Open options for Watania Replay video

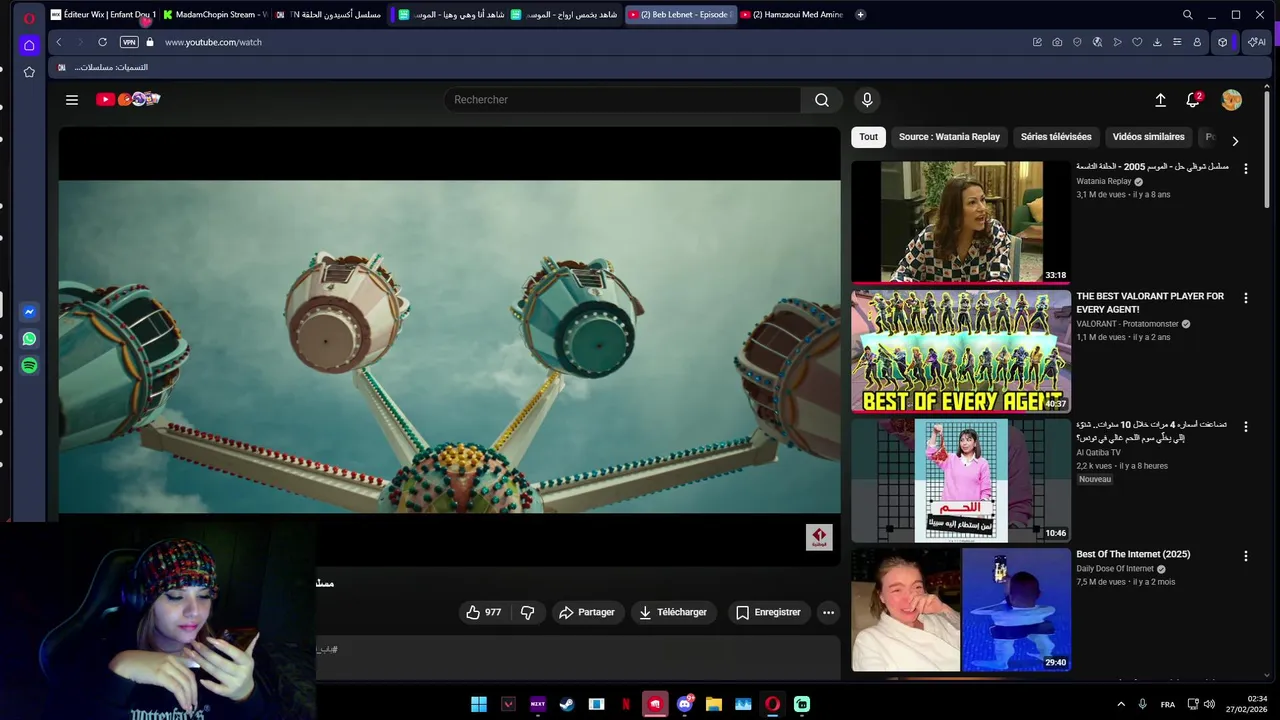(1245, 169)
